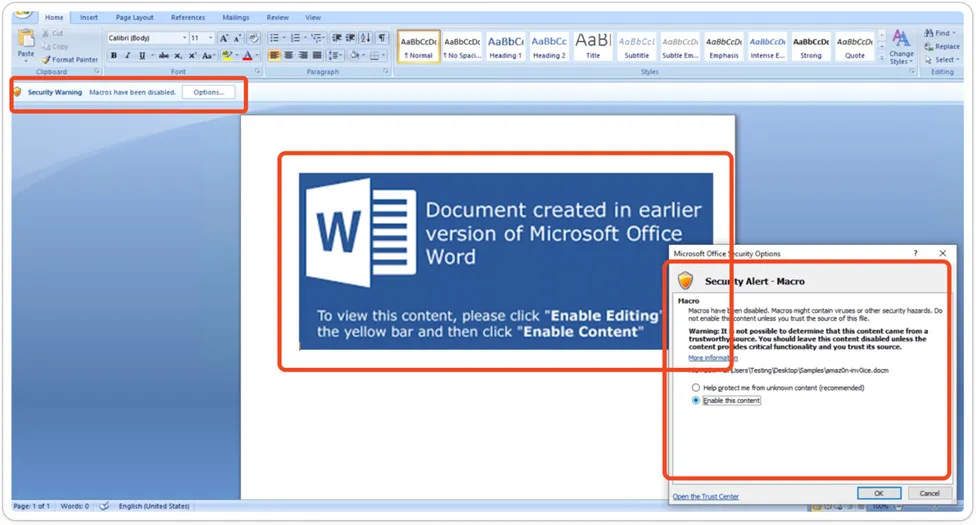Click the Grow Font icon
Image resolution: width=980 pixels, height=525 pixels.
[224, 38]
